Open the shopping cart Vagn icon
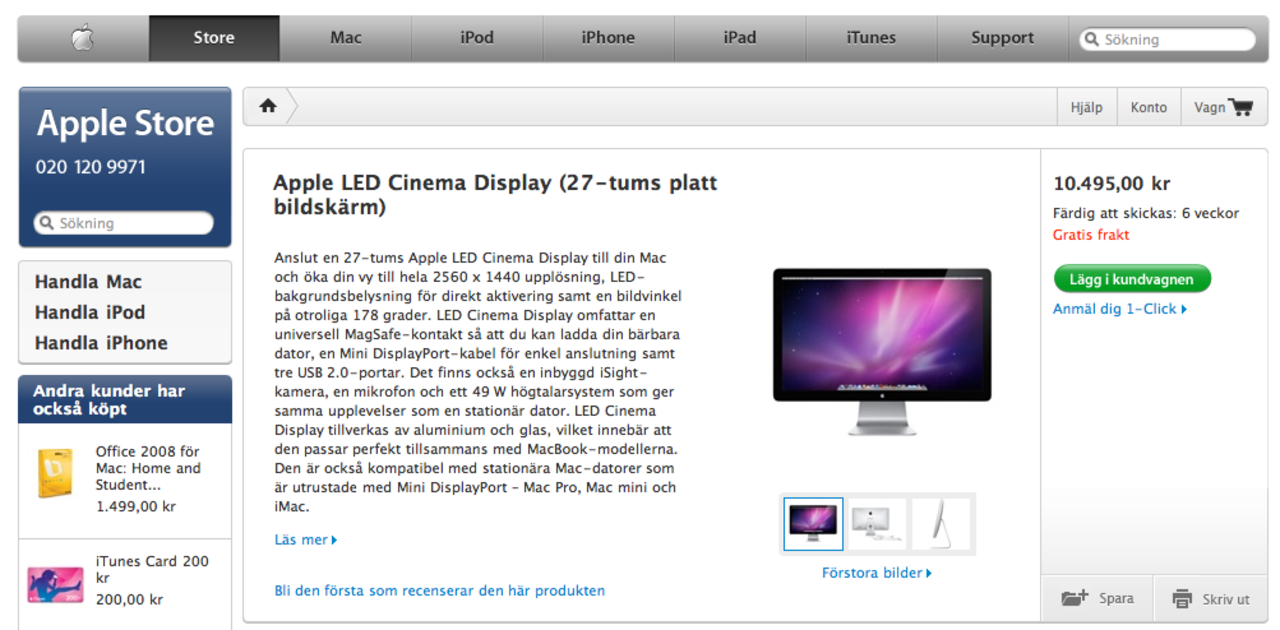The width and height of the screenshot is (1280, 630). pos(1240,107)
